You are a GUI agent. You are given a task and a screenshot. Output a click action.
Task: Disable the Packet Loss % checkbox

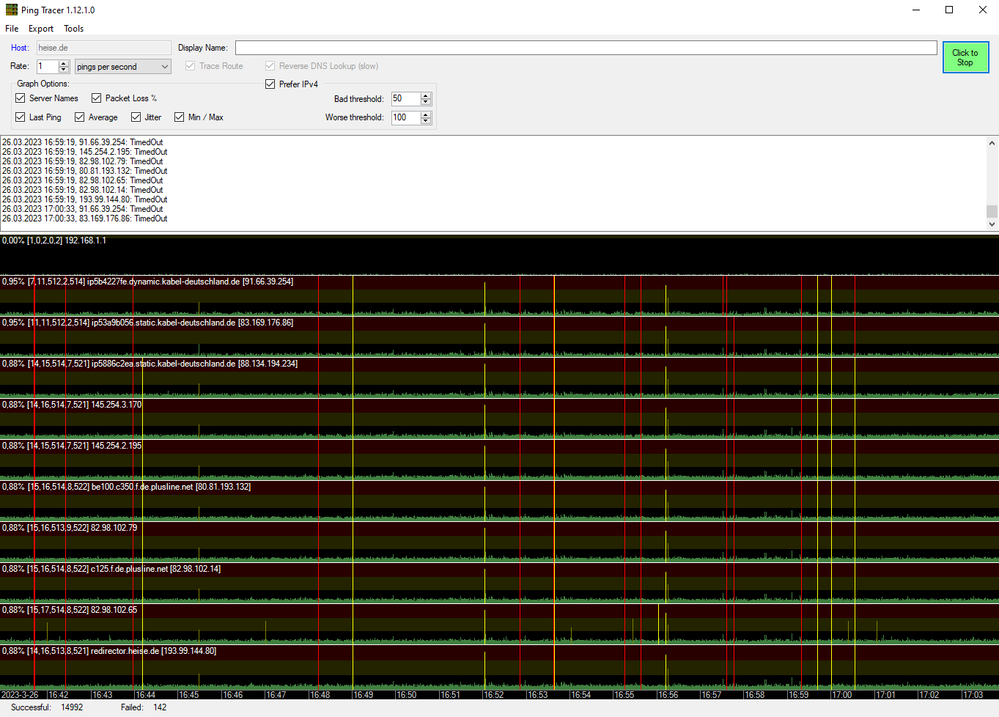pyautogui.click(x=97, y=99)
